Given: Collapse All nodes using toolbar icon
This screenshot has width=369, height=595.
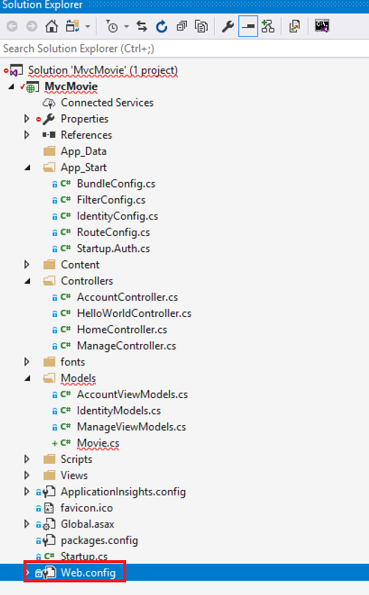Looking at the screenshot, I should pyautogui.click(x=182, y=26).
